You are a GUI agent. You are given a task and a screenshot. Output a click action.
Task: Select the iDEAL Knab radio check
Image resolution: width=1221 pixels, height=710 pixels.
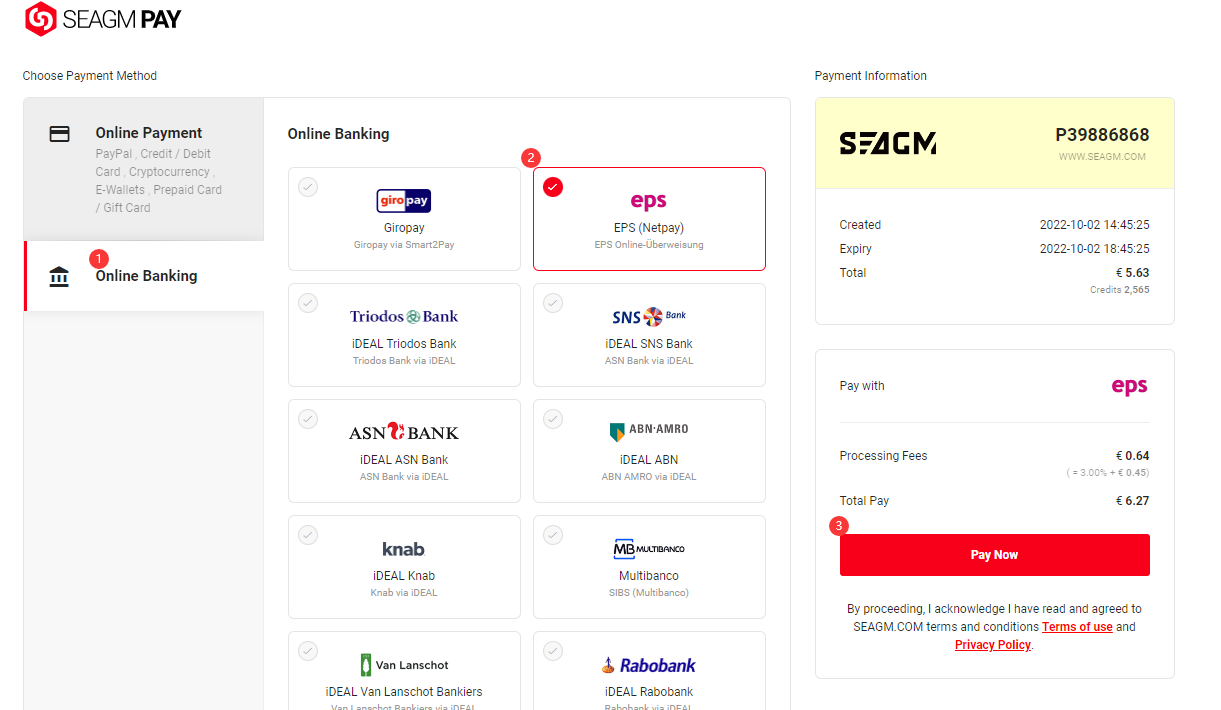pyautogui.click(x=308, y=535)
